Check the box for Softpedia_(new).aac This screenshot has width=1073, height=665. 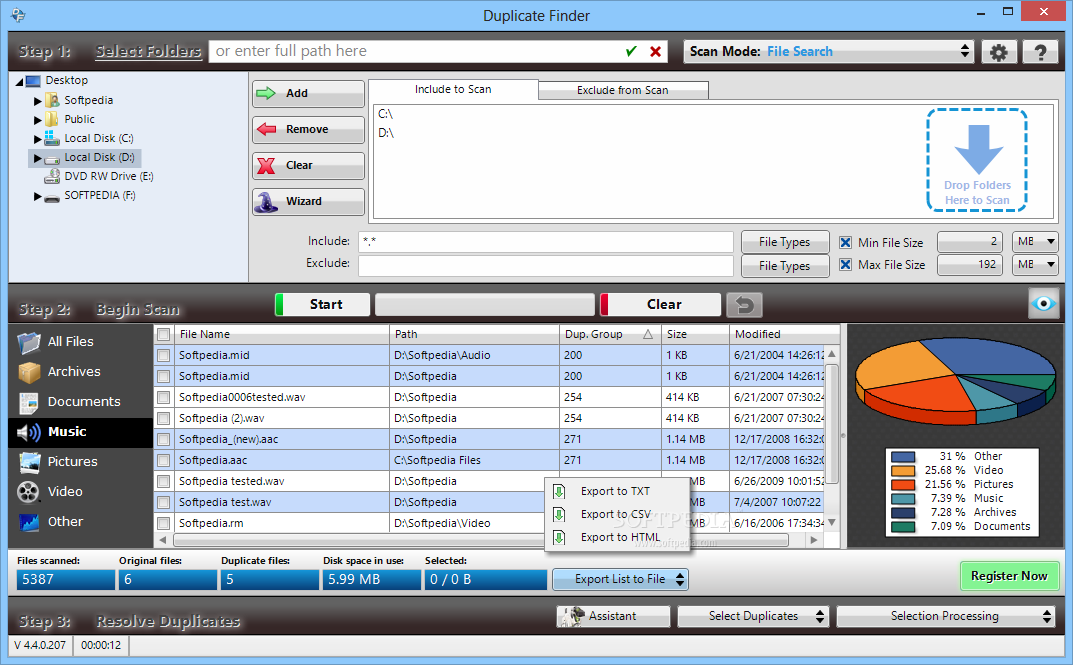coord(164,440)
